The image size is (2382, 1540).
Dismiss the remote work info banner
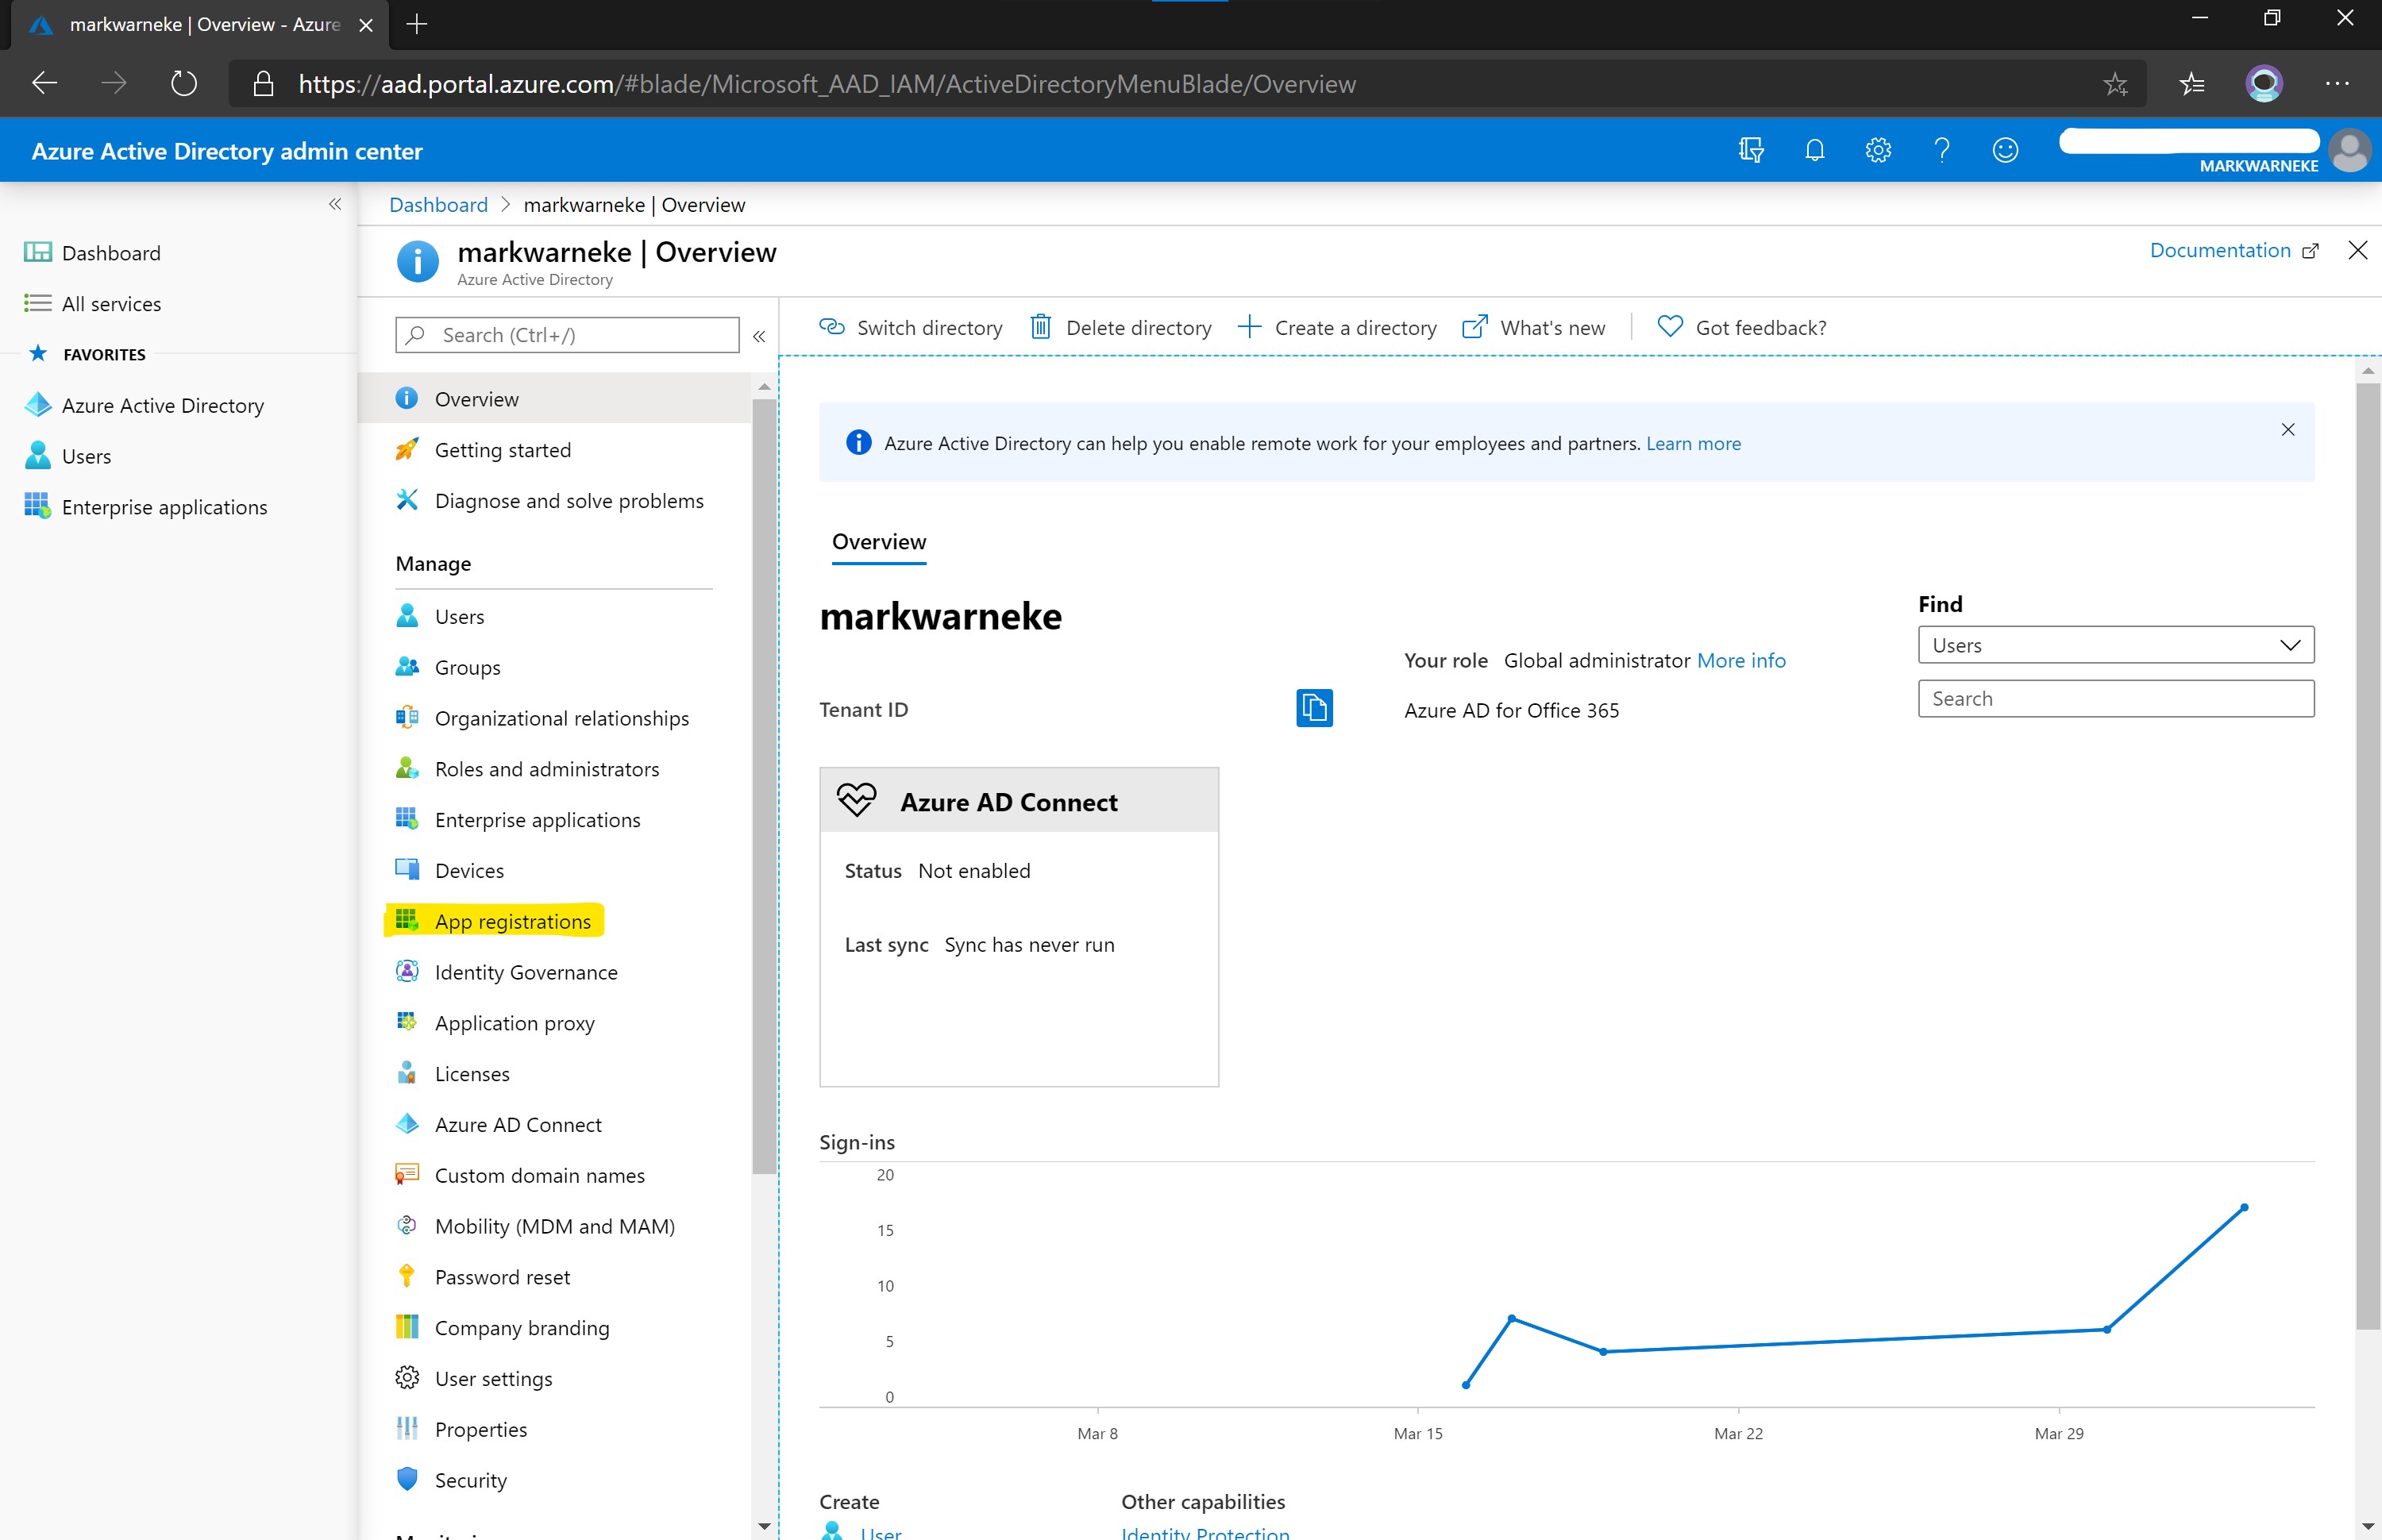click(x=2288, y=429)
